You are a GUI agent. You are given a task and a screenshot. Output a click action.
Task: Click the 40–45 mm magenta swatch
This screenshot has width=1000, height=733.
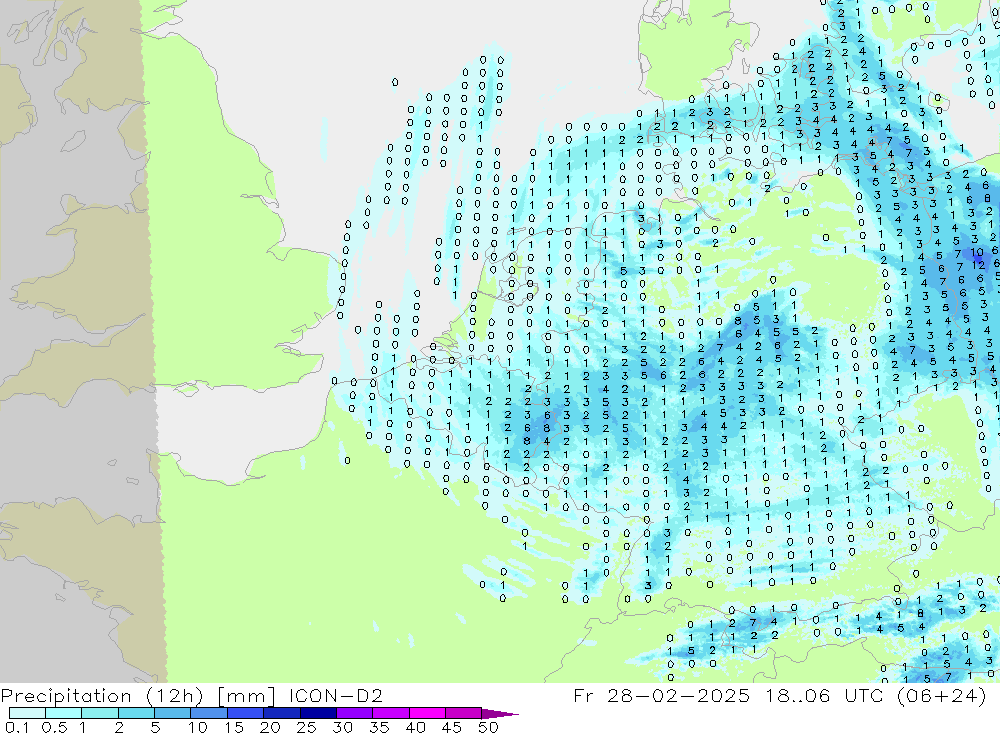(x=427, y=713)
